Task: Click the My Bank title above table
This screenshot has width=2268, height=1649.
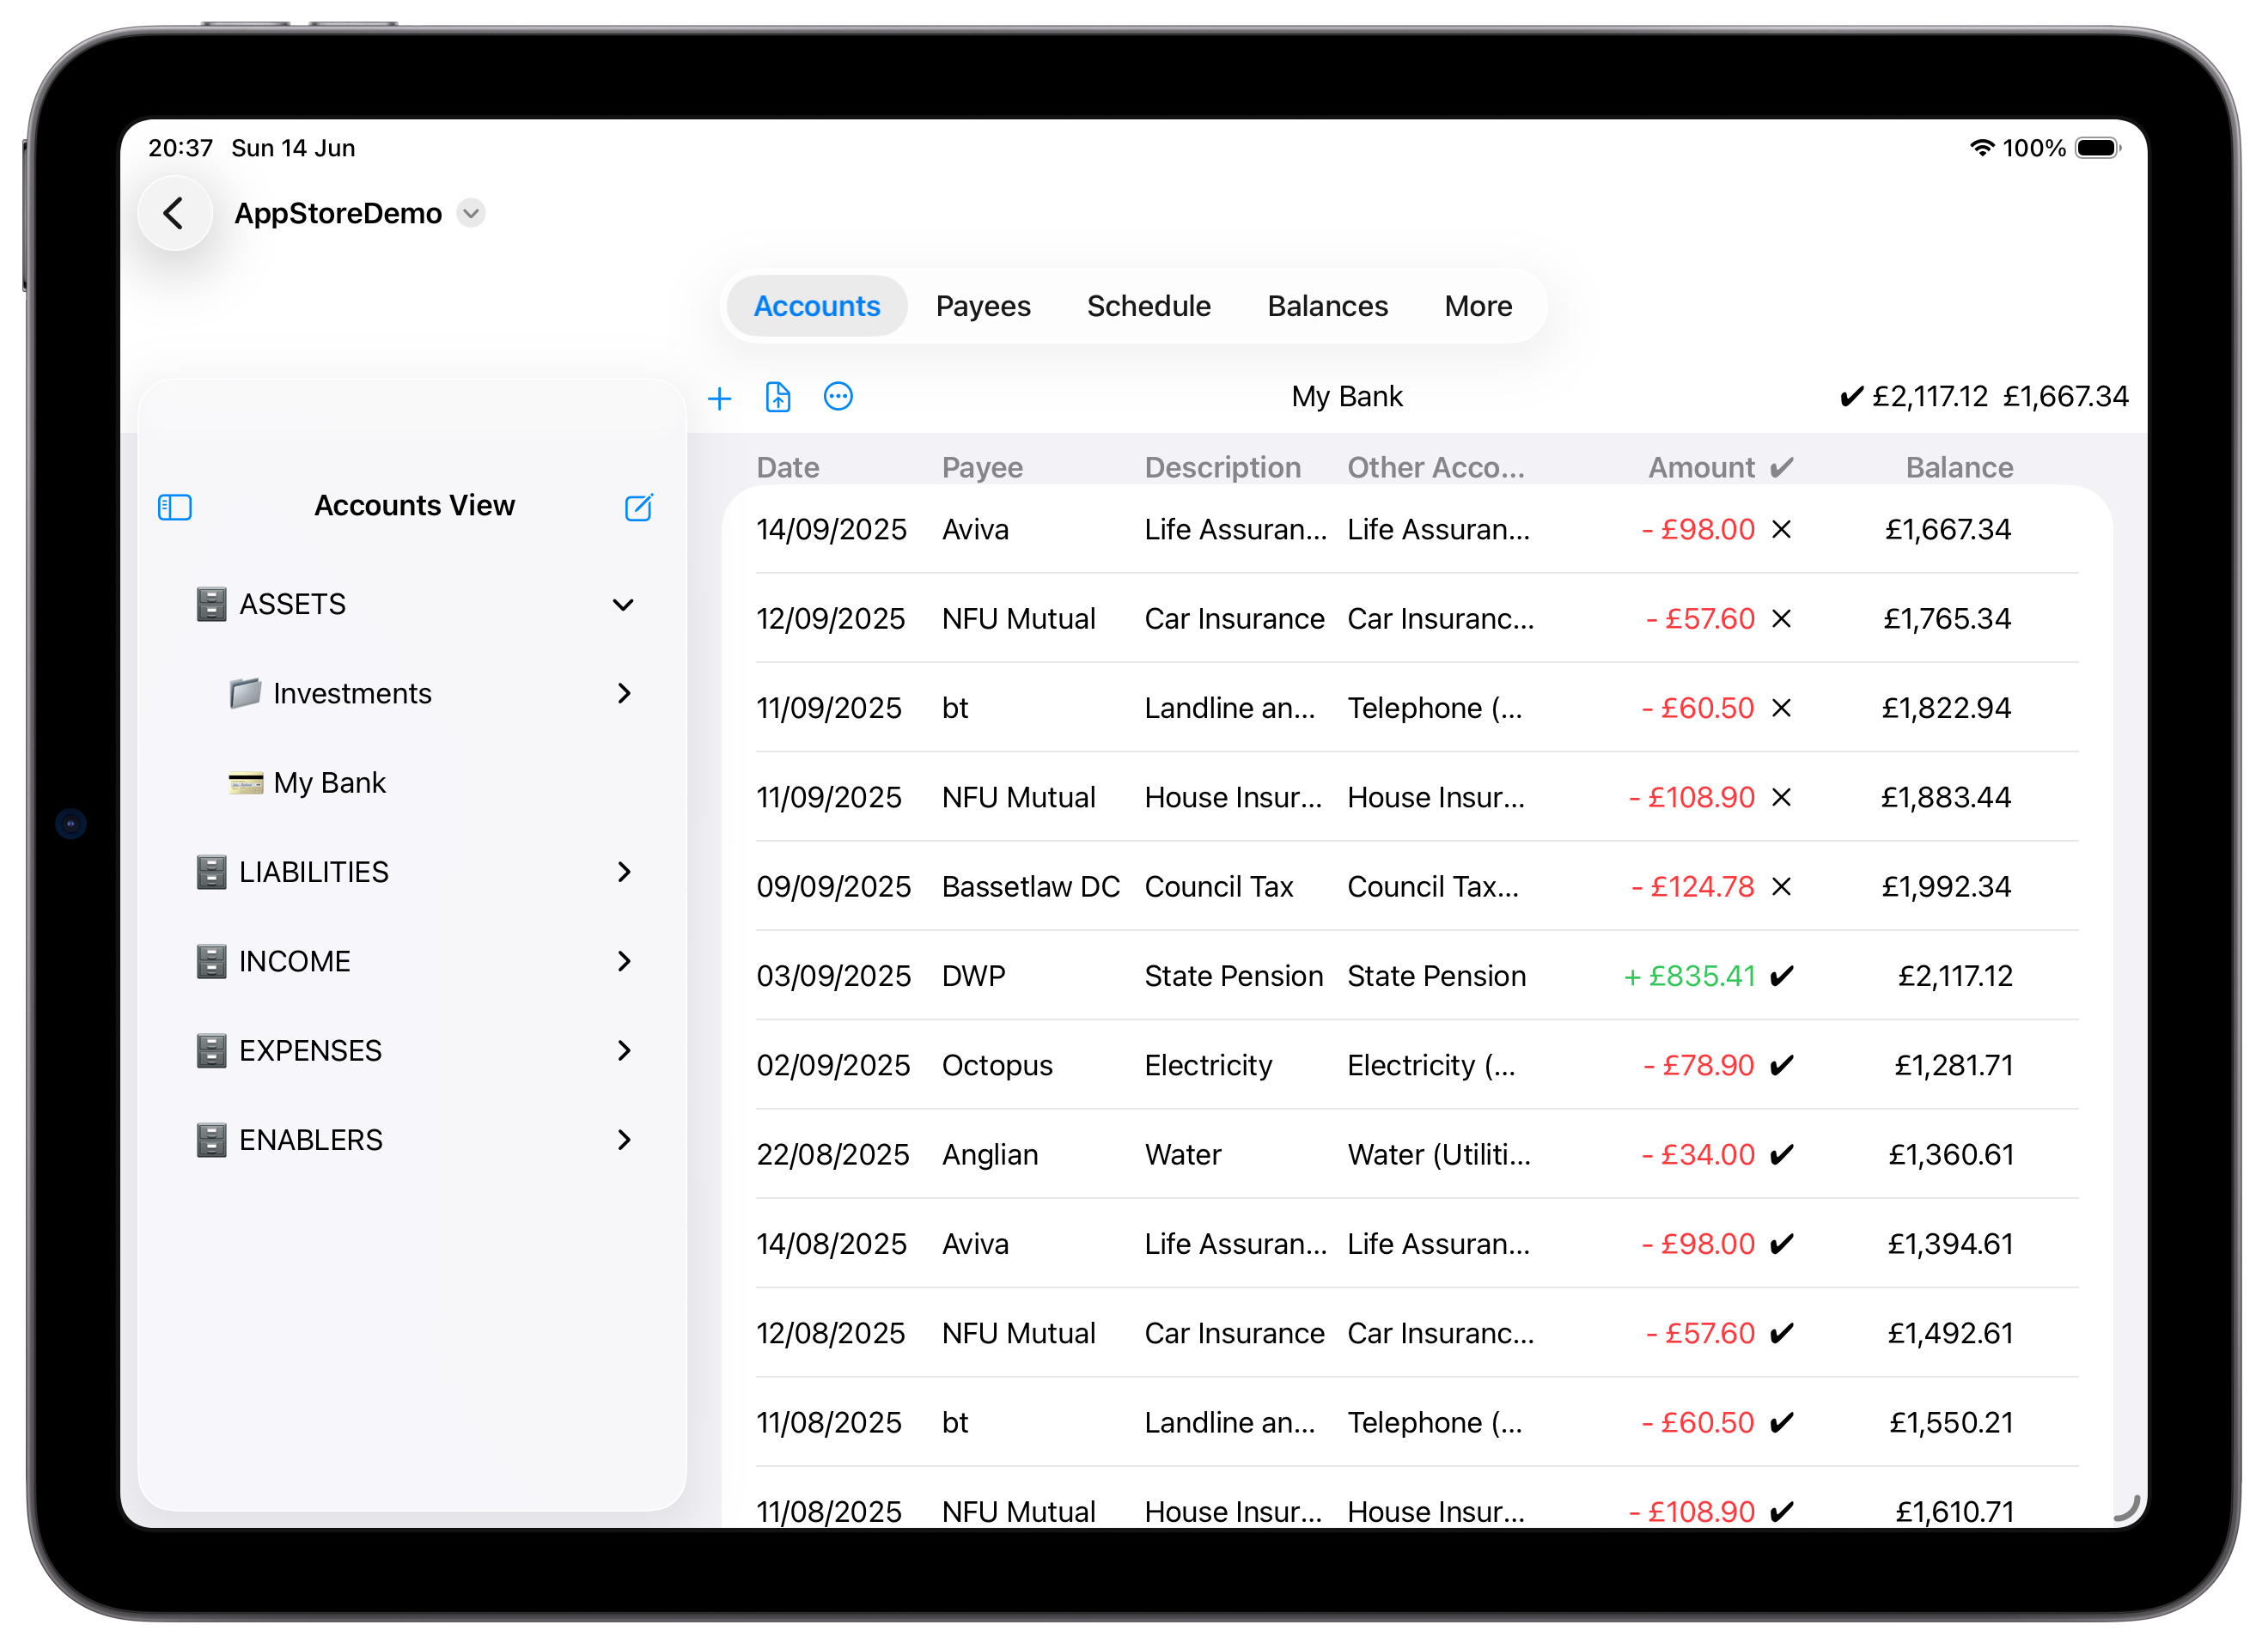Action: (1347, 397)
